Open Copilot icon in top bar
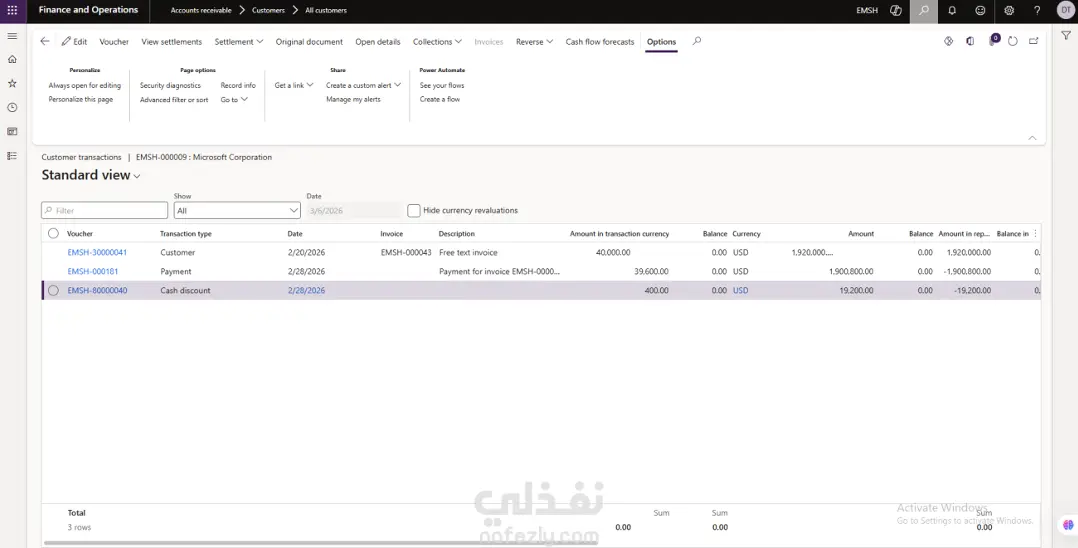 point(896,10)
